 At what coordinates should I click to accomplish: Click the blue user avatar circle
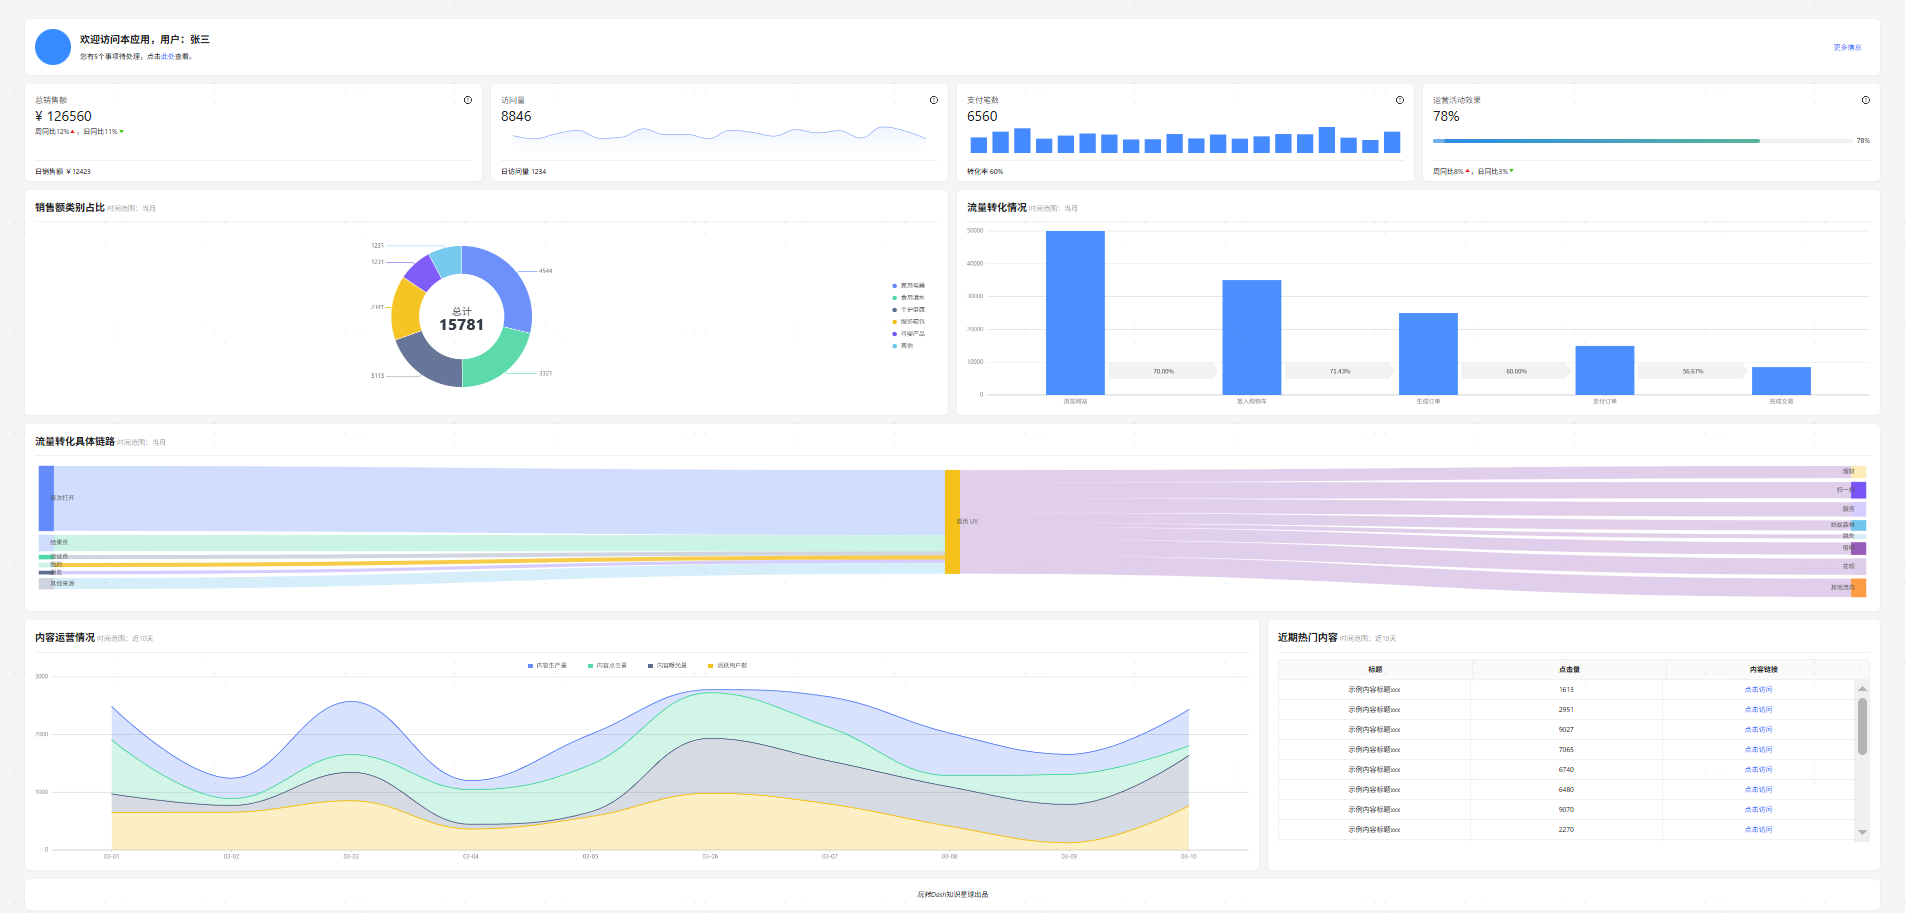[x=53, y=47]
